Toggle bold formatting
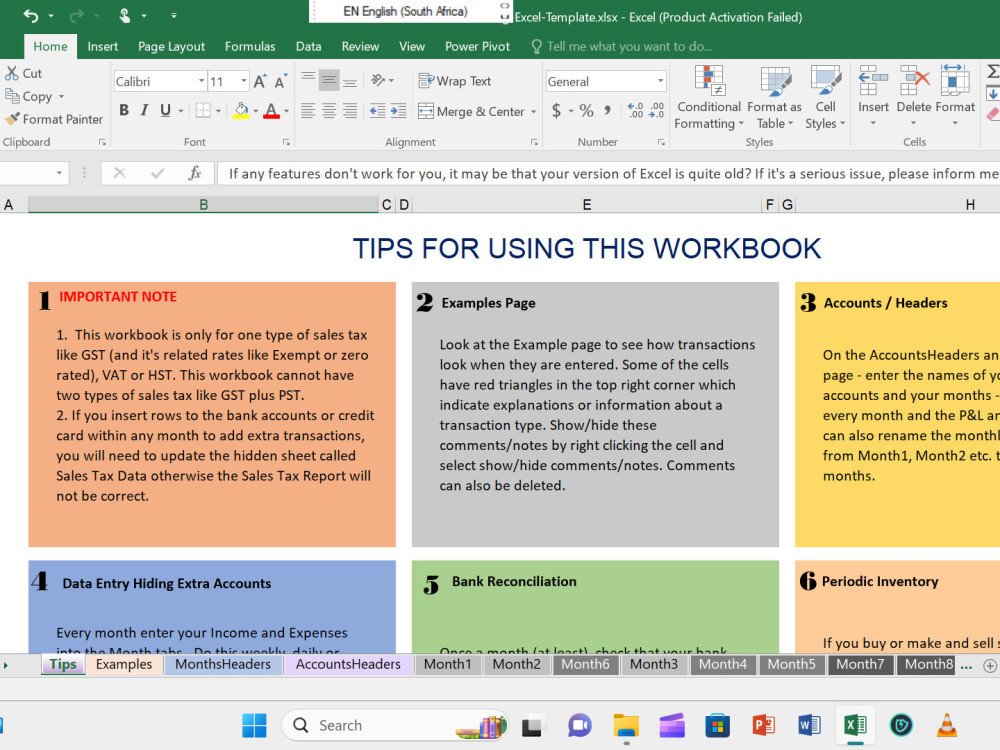This screenshot has width=1000, height=750. (124, 110)
